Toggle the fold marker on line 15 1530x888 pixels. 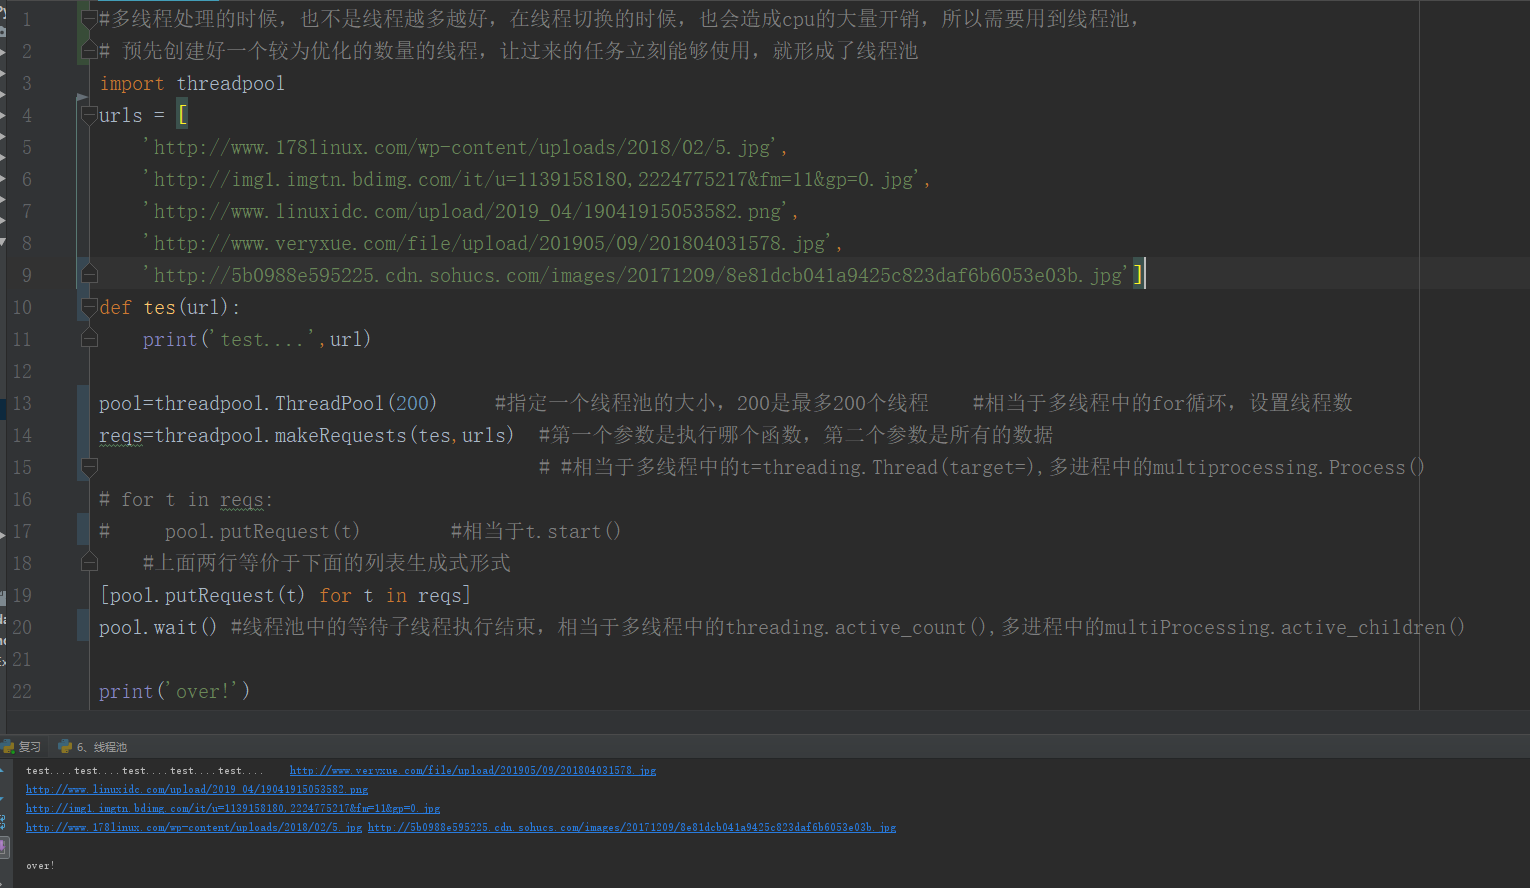pyautogui.click(x=89, y=467)
